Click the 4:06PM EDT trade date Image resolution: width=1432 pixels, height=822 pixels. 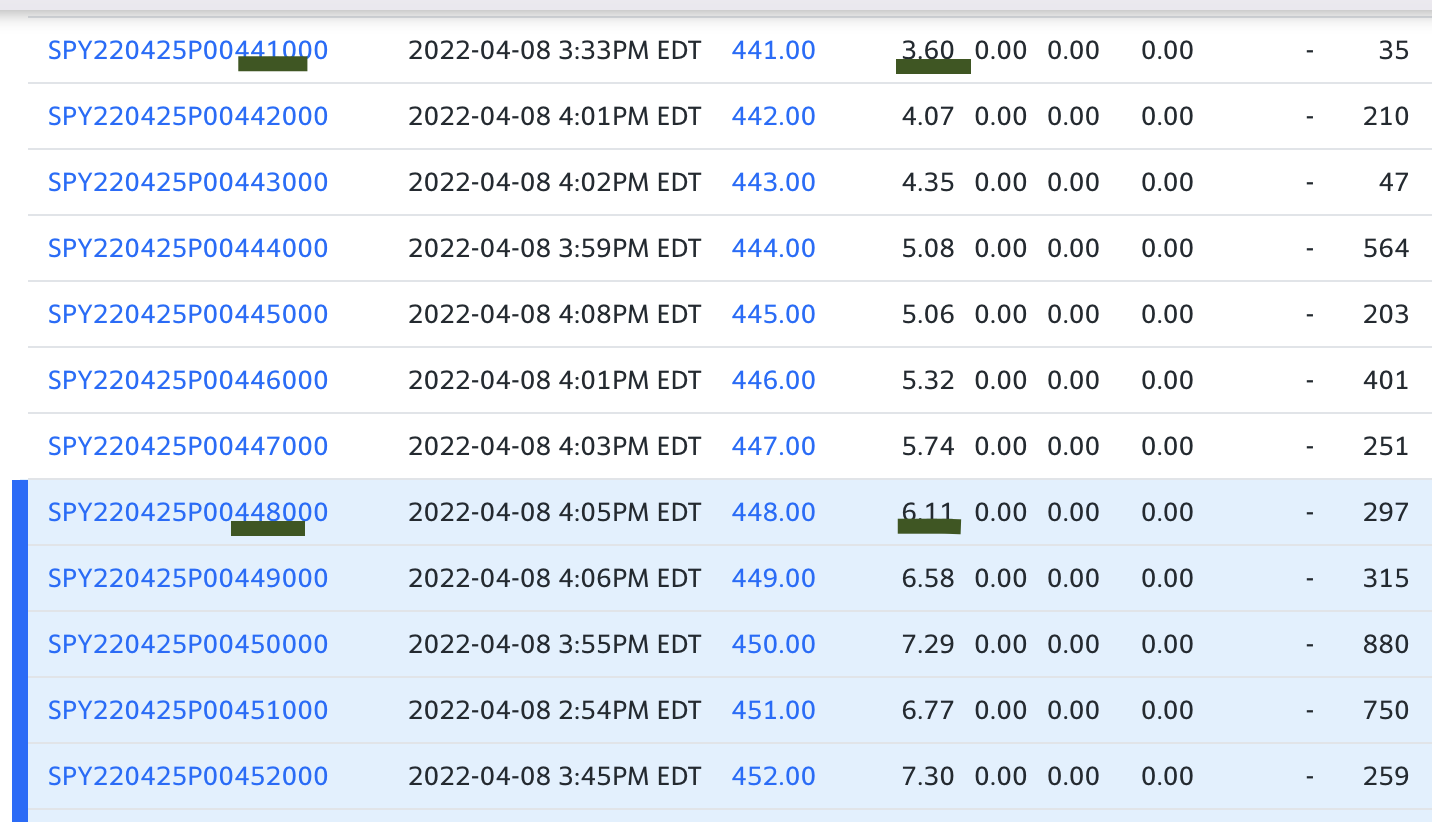tap(555, 578)
